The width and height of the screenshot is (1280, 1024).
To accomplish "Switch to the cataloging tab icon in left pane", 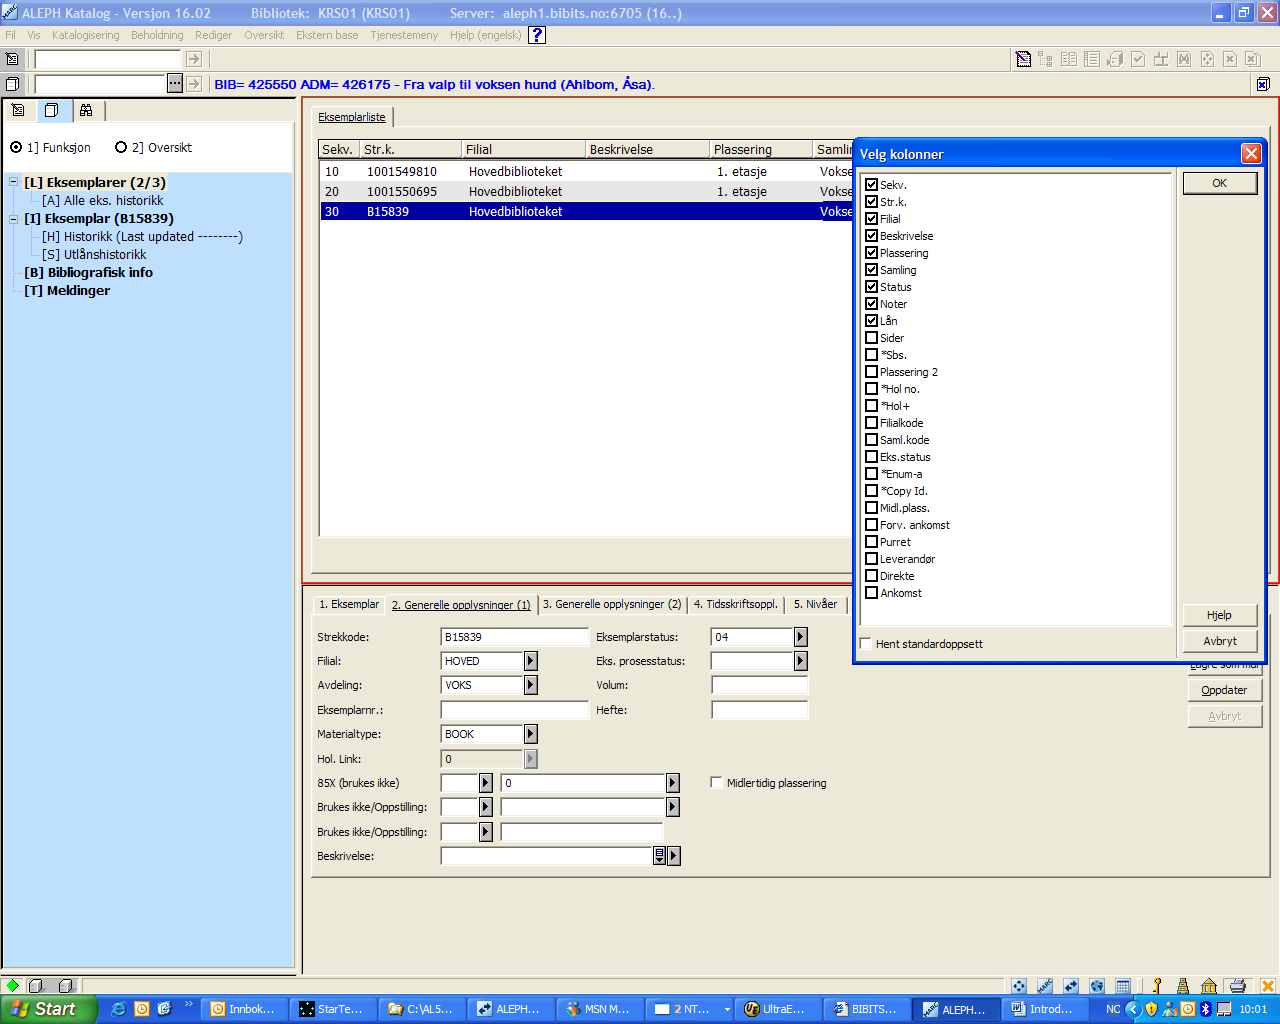I will pyautogui.click(x=18, y=110).
